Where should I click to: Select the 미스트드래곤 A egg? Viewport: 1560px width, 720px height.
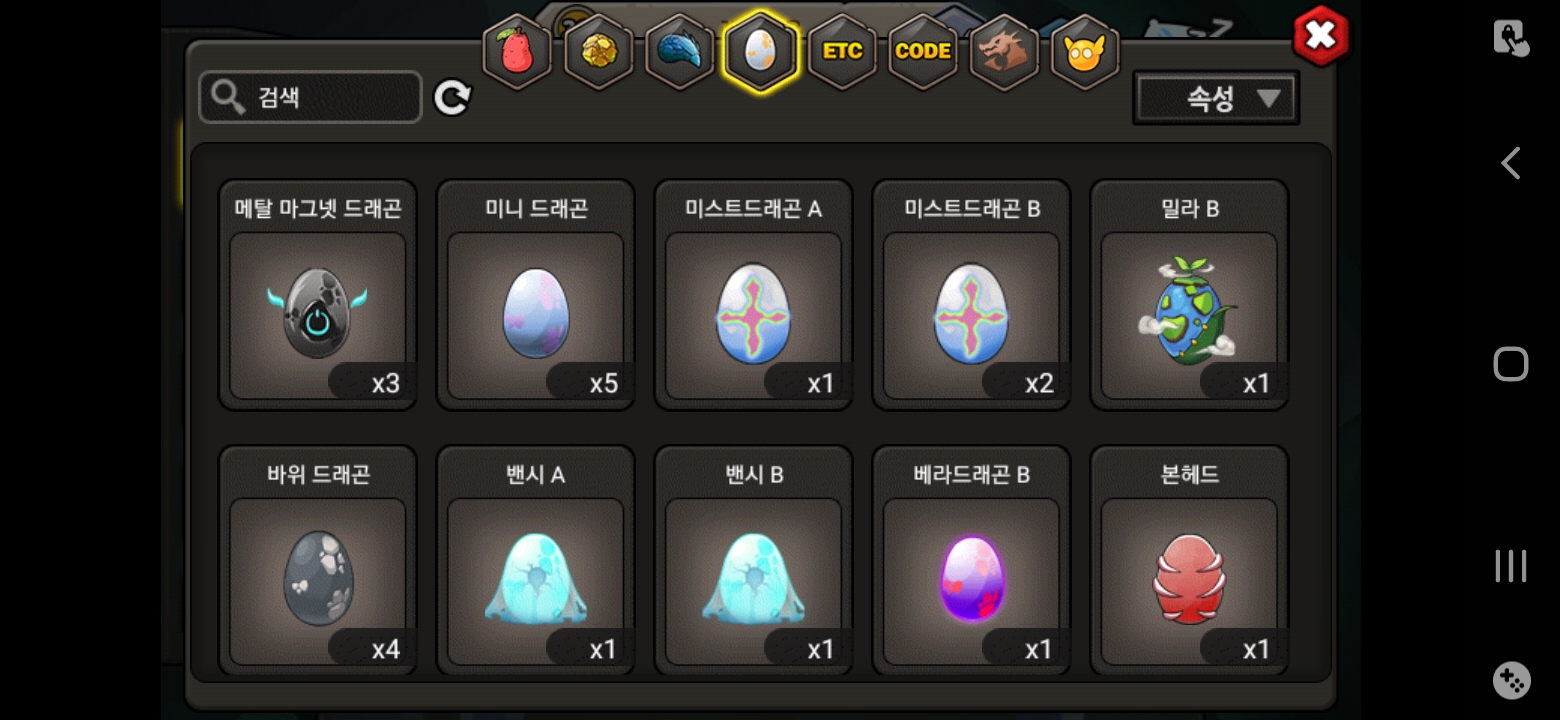[754, 295]
